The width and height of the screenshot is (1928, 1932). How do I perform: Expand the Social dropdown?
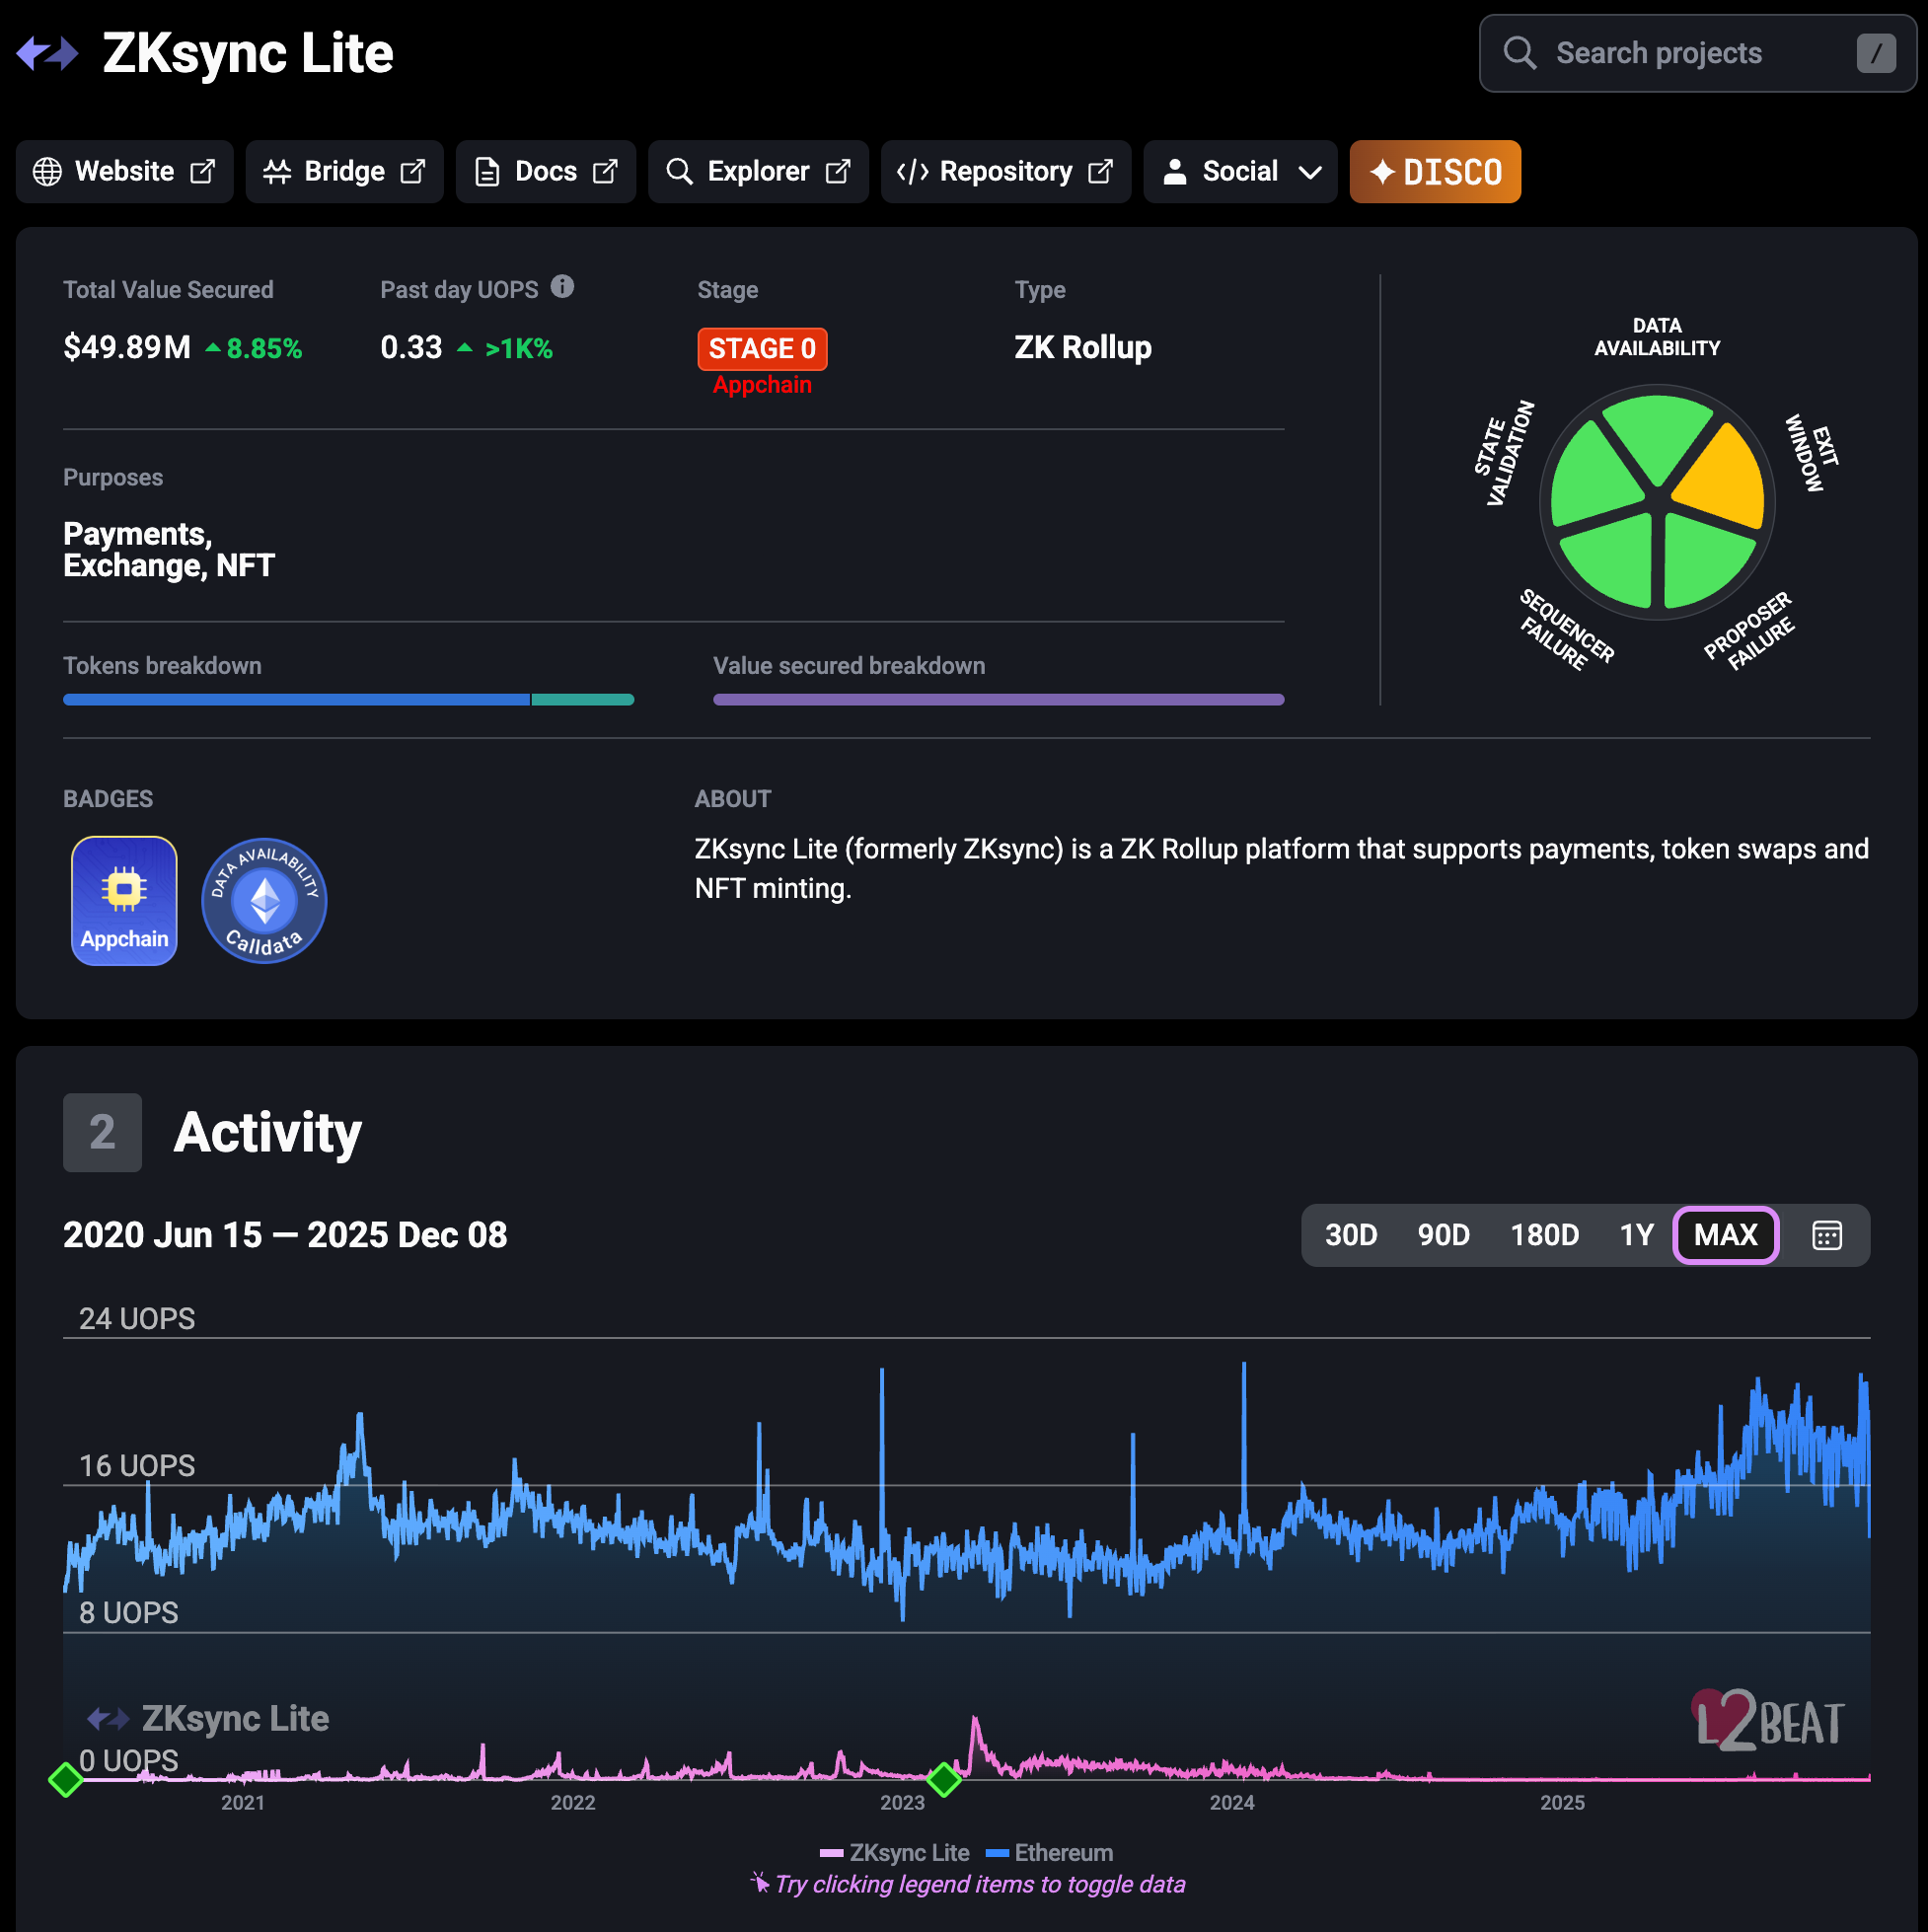[x=1240, y=172]
